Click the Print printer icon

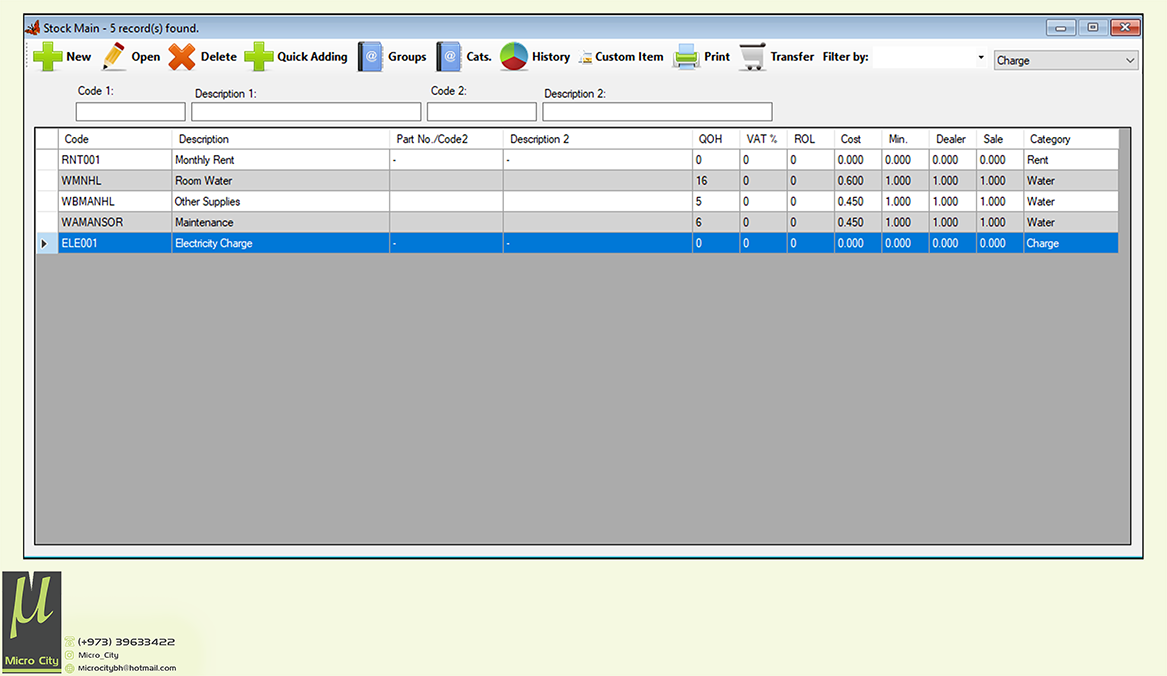[x=686, y=57]
